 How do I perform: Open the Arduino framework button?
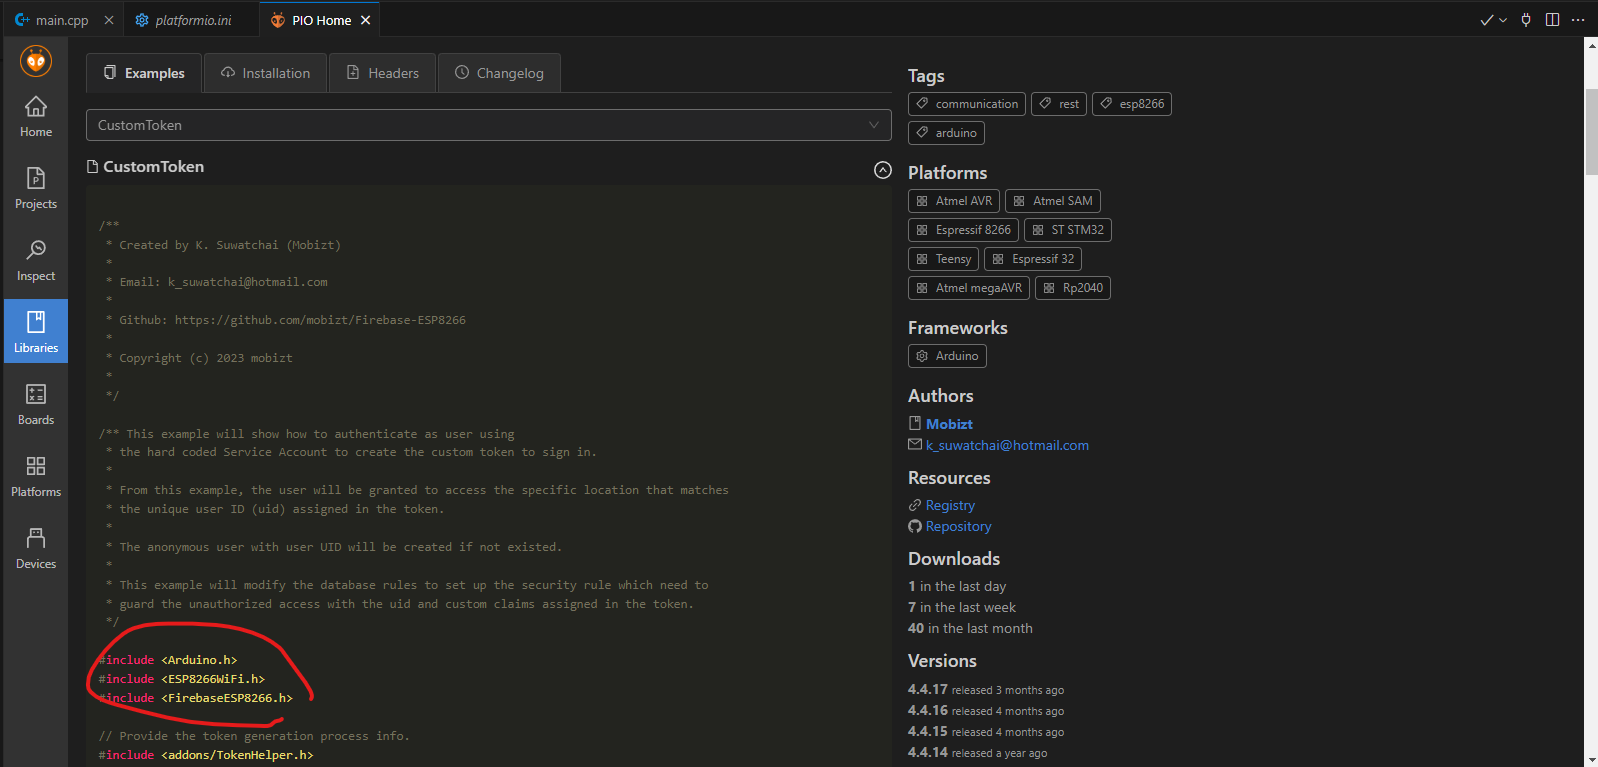pyautogui.click(x=947, y=356)
